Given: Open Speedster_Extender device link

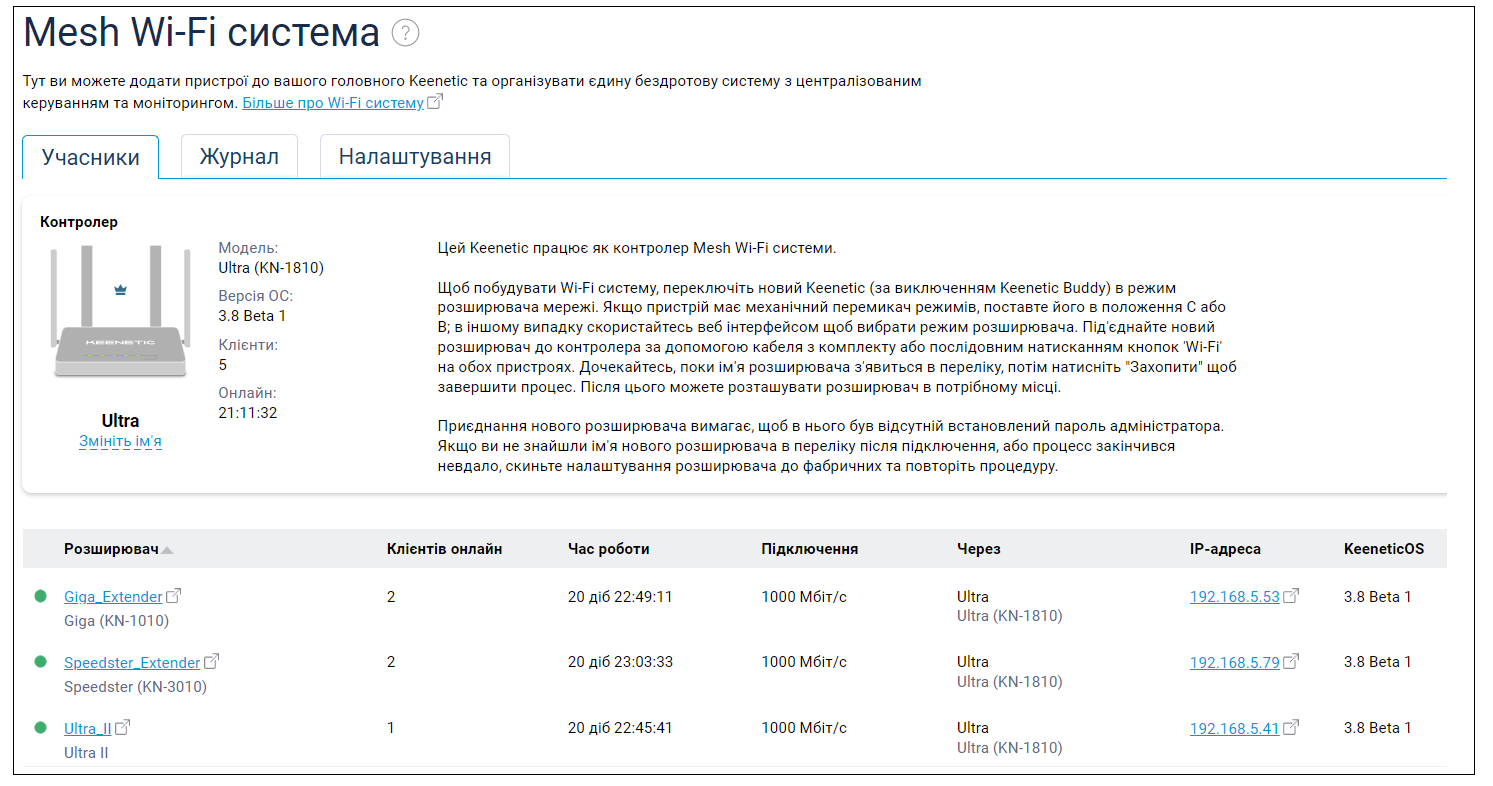Looking at the screenshot, I should tap(132, 663).
